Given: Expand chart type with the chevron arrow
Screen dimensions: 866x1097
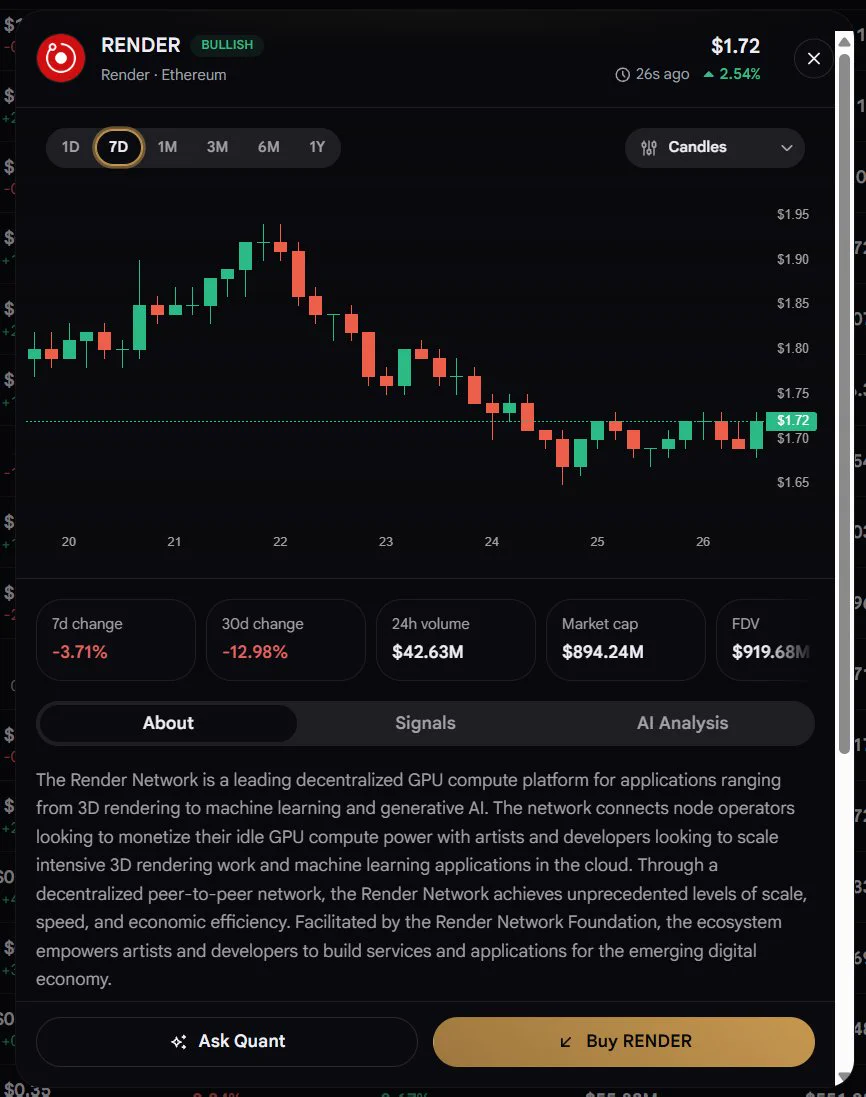Looking at the screenshot, I should click(786, 148).
